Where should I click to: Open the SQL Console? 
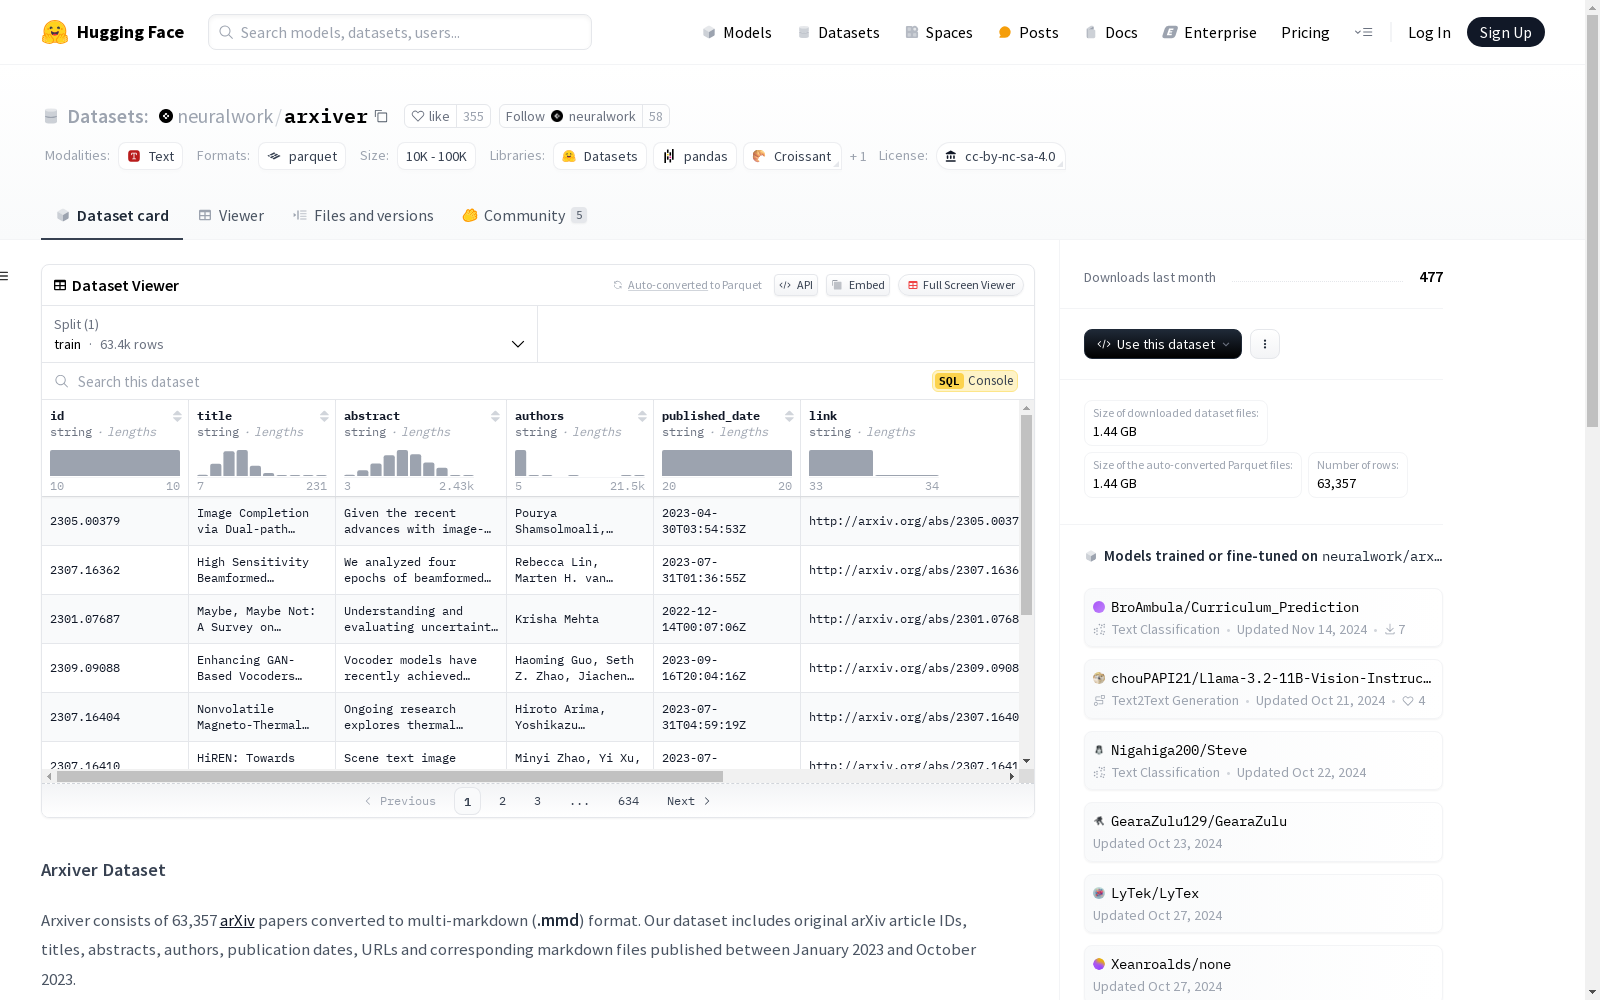(976, 381)
